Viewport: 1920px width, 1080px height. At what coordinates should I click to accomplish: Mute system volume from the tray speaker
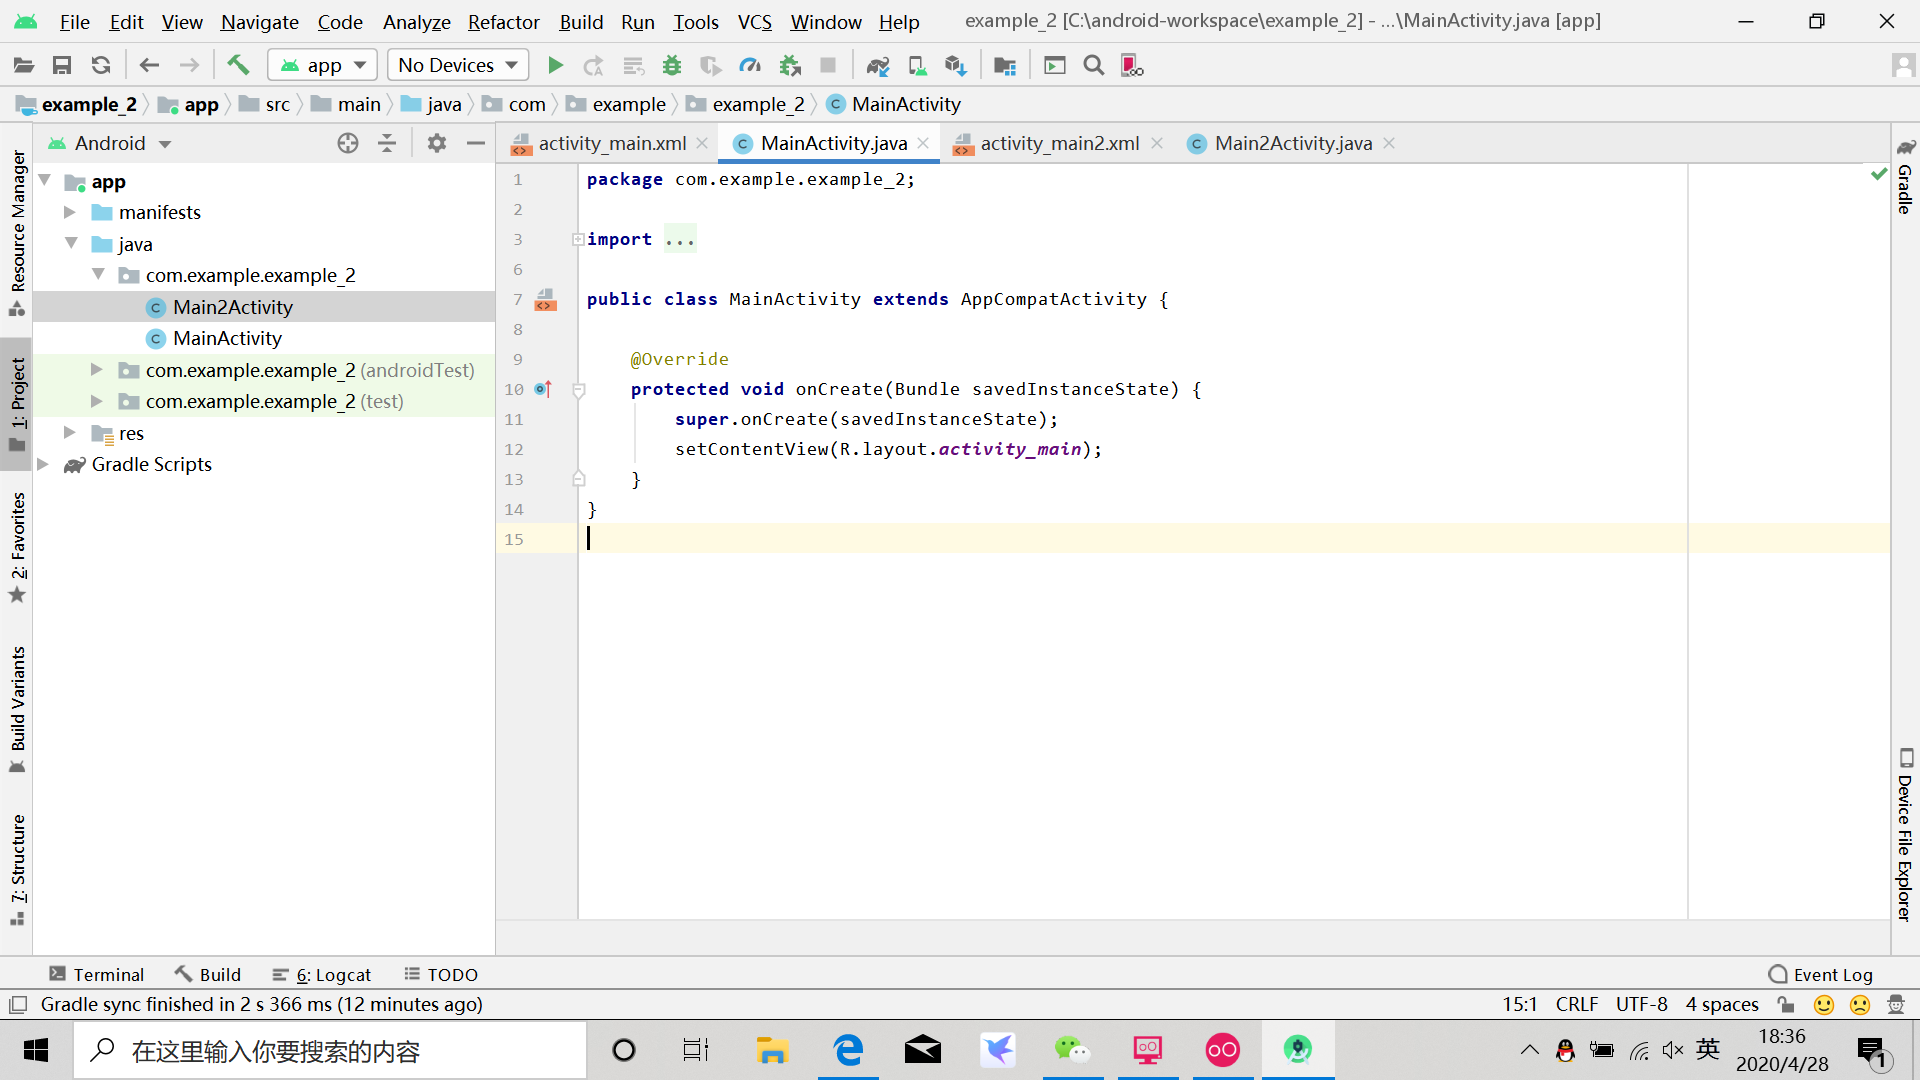click(x=1673, y=1050)
